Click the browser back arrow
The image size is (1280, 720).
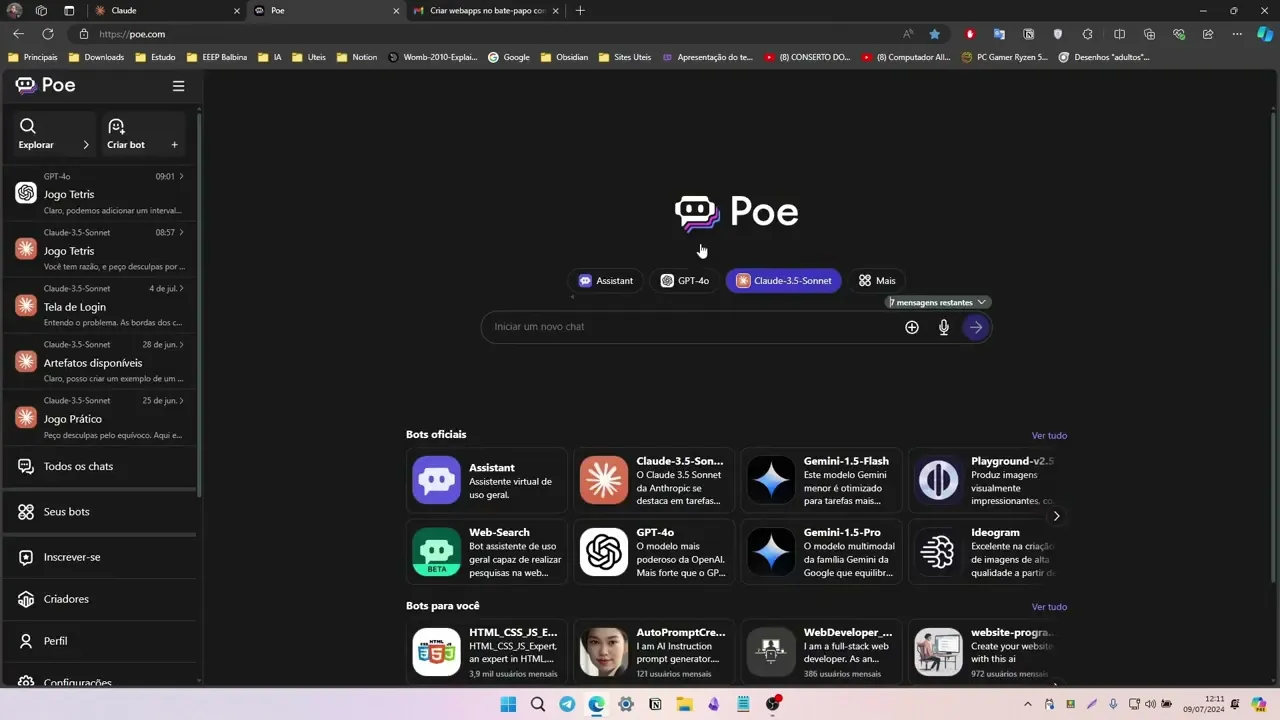coord(18,34)
